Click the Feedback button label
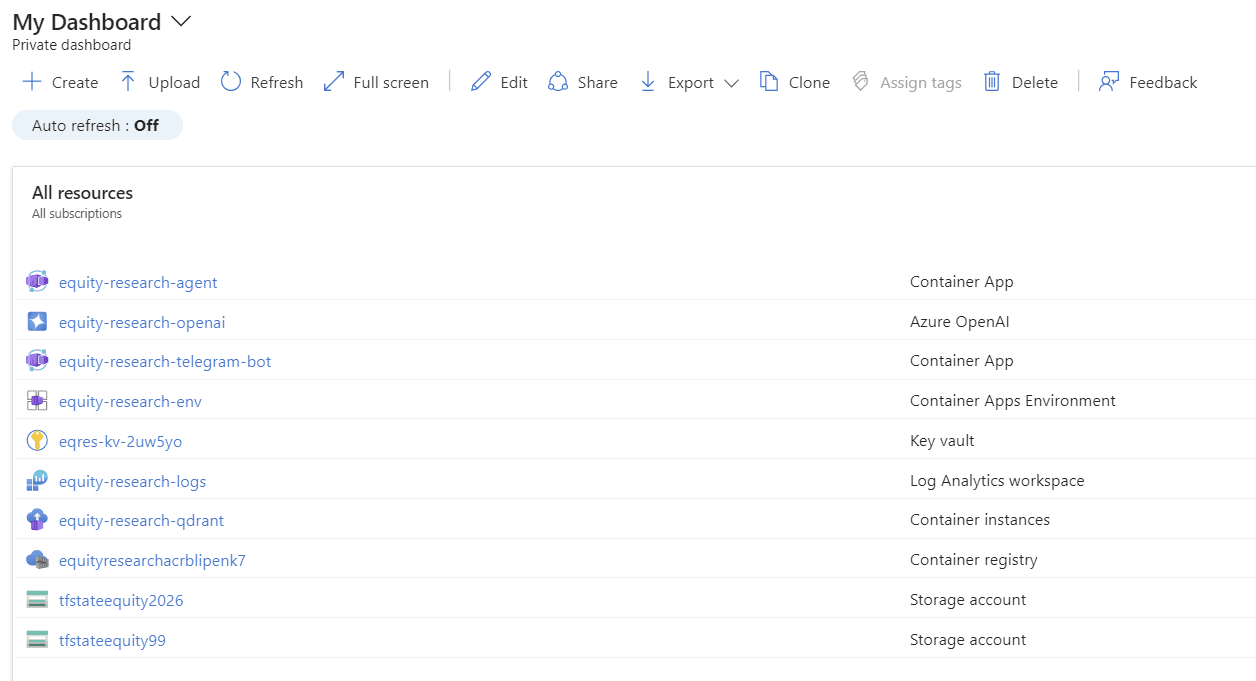Image resolution: width=1256 pixels, height=681 pixels. (x=1163, y=83)
